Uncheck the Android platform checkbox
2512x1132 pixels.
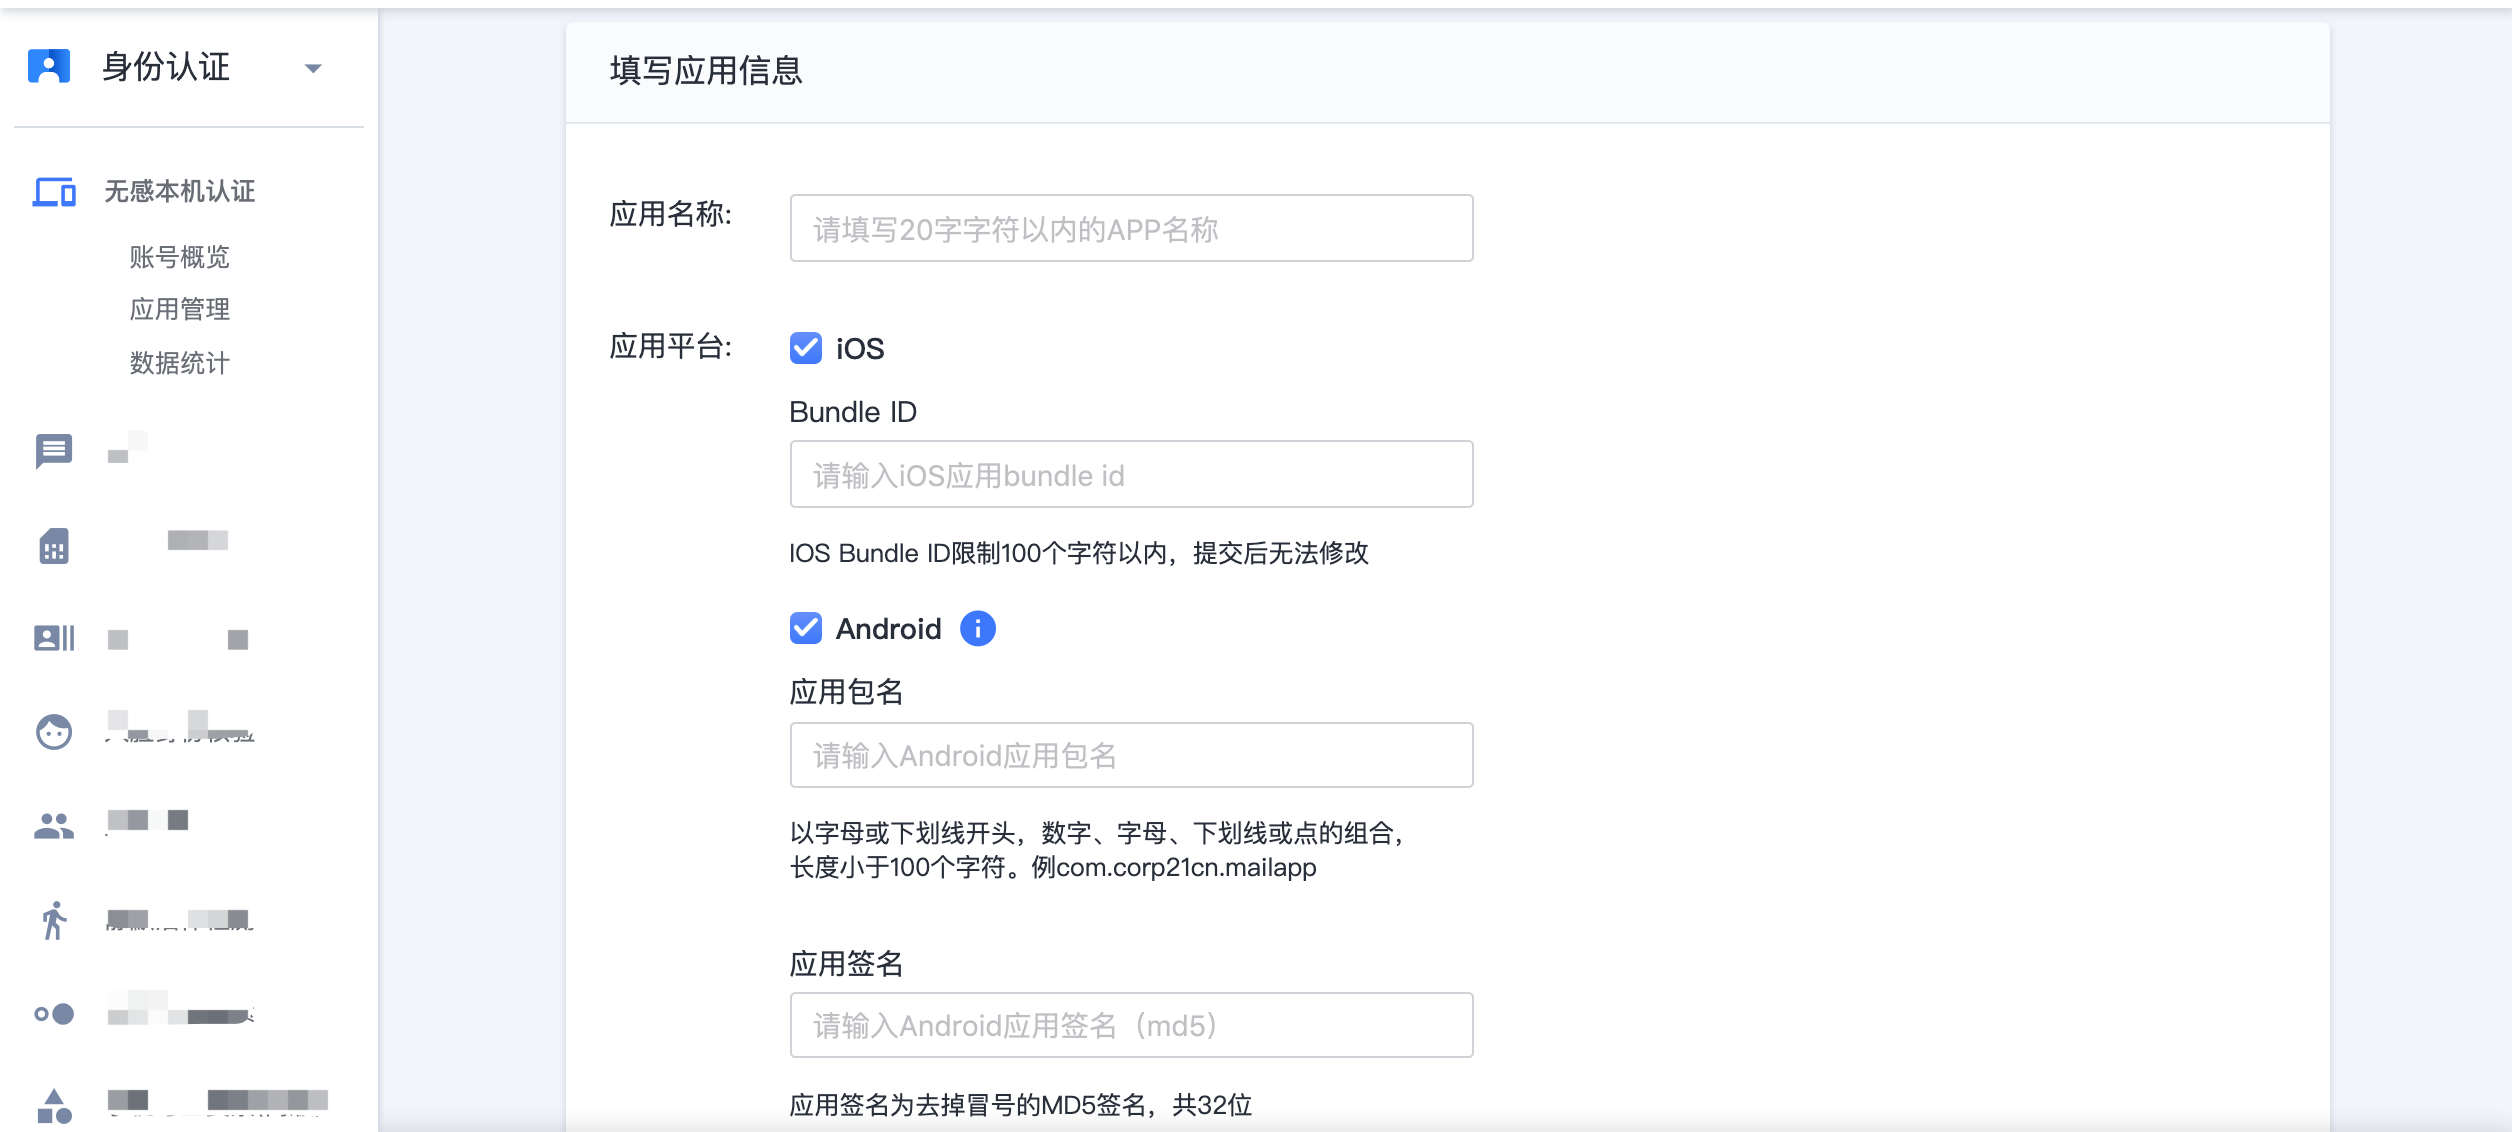tap(806, 628)
